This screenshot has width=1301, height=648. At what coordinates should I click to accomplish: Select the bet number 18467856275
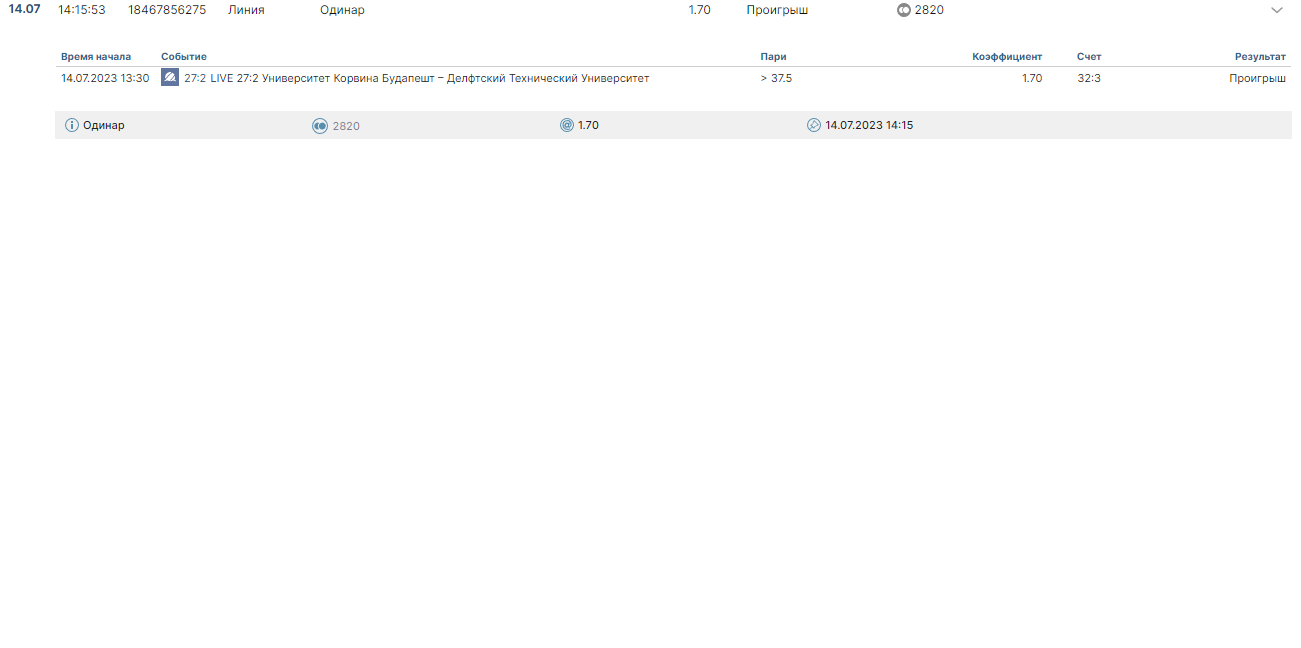(167, 10)
